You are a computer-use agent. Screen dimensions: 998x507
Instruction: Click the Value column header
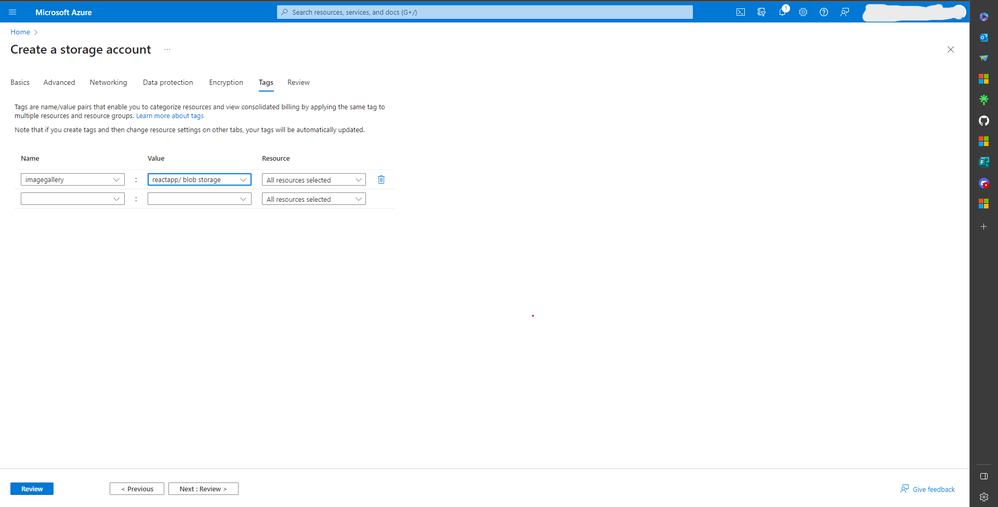(156, 158)
